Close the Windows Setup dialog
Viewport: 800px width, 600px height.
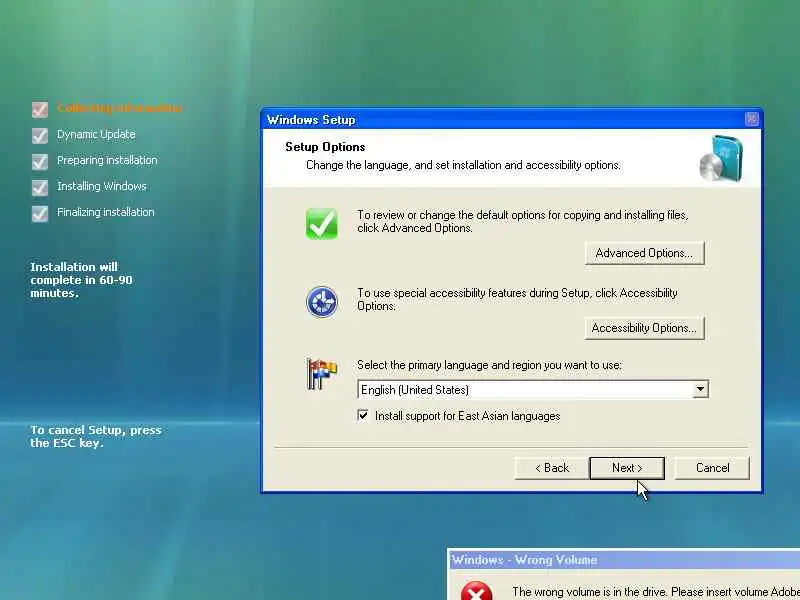(x=752, y=119)
